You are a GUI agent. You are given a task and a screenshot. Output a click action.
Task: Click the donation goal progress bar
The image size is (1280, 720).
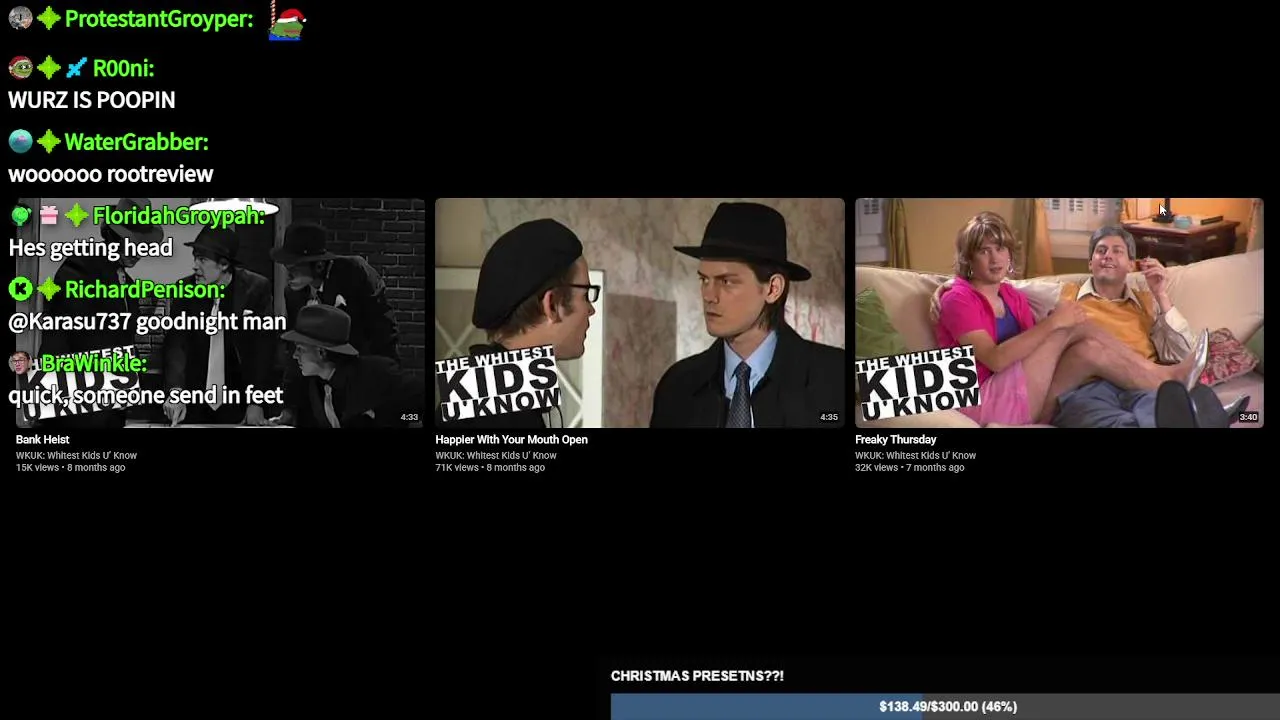pyautogui.click(x=945, y=706)
